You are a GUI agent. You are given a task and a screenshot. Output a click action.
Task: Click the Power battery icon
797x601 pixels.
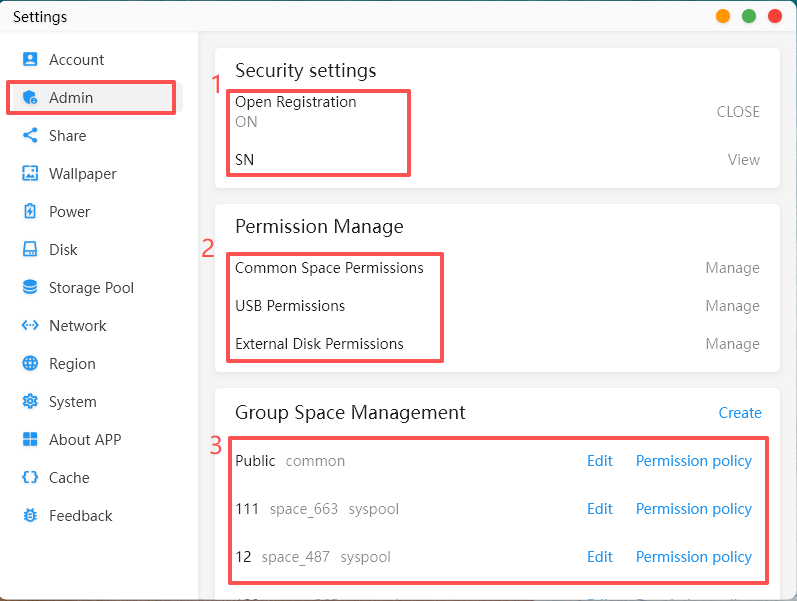pyautogui.click(x=30, y=211)
